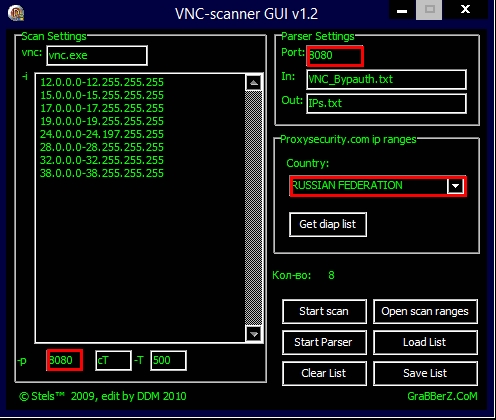496x420 pixels.
Task: Click the Get diap list button
Action: pos(328,224)
